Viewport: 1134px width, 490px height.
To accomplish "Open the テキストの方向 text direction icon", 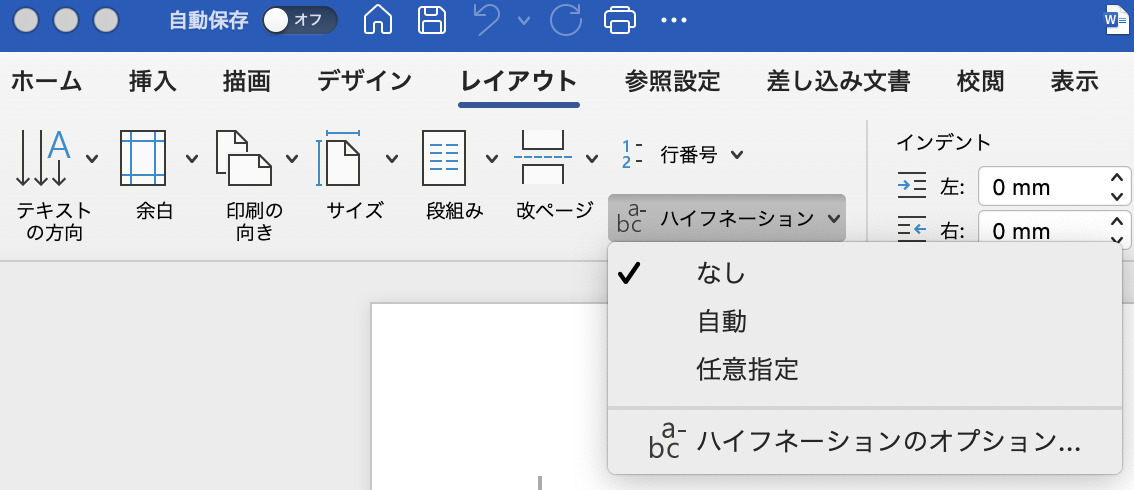I will pyautogui.click(x=43, y=158).
